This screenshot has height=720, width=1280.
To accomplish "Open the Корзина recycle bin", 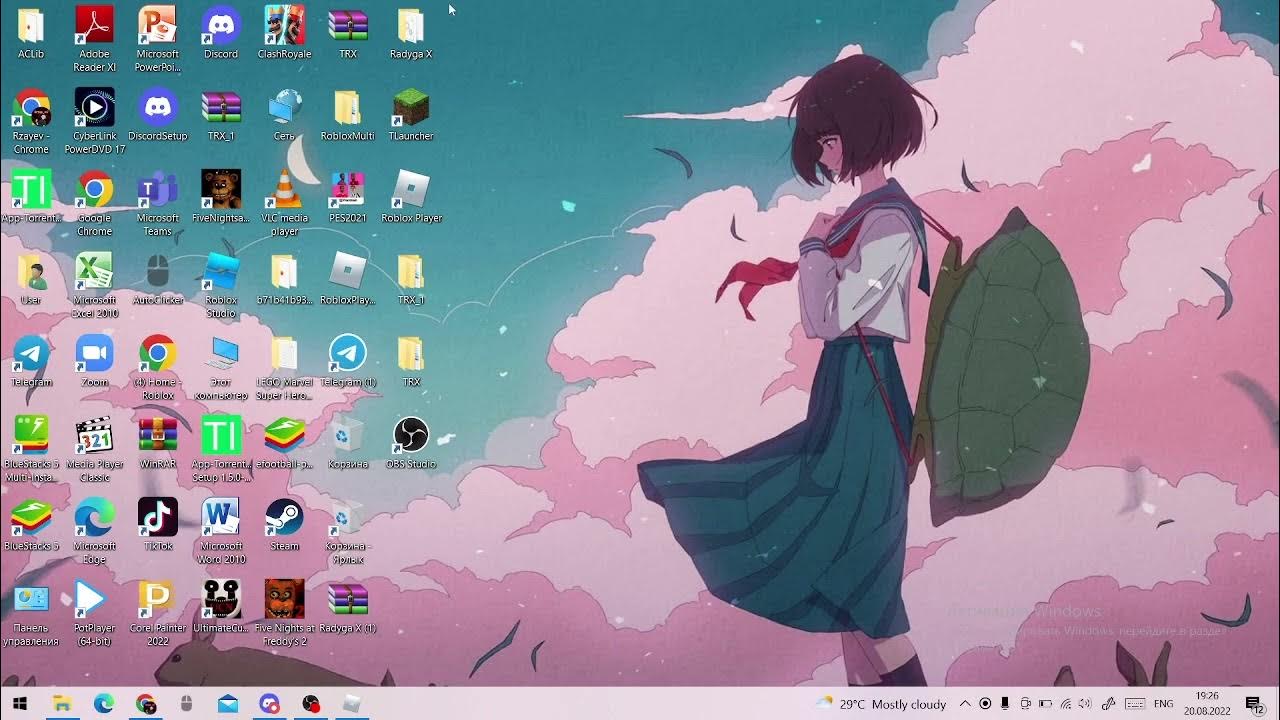I will pos(348,443).
